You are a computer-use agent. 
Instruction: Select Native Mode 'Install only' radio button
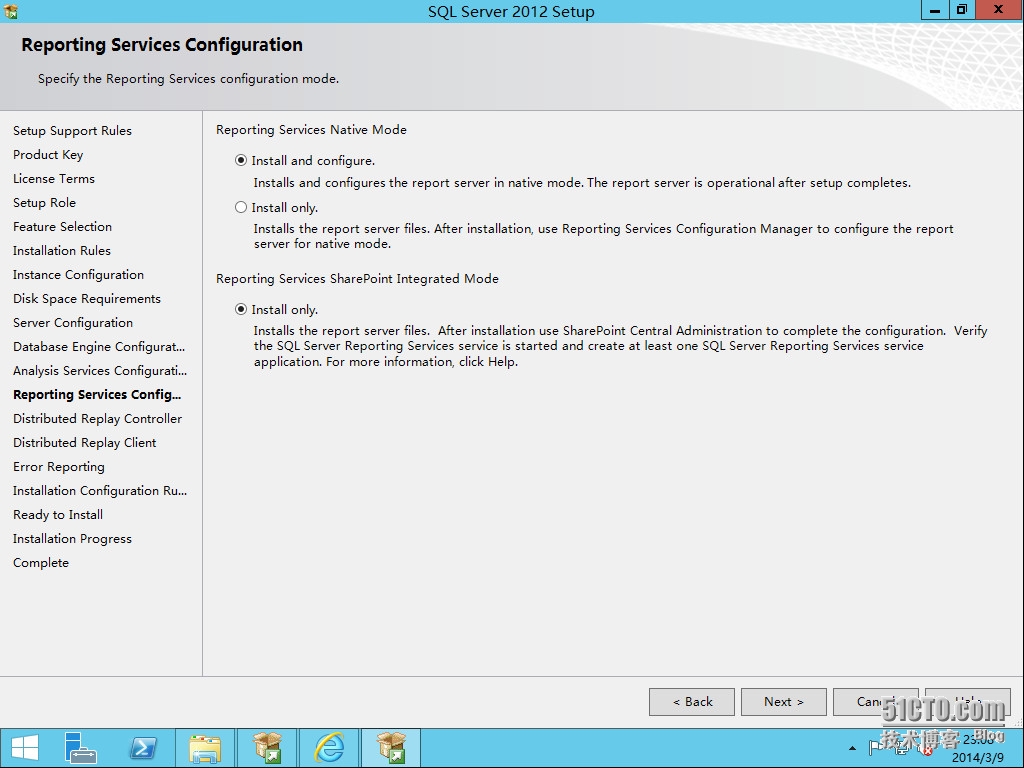pos(241,207)
